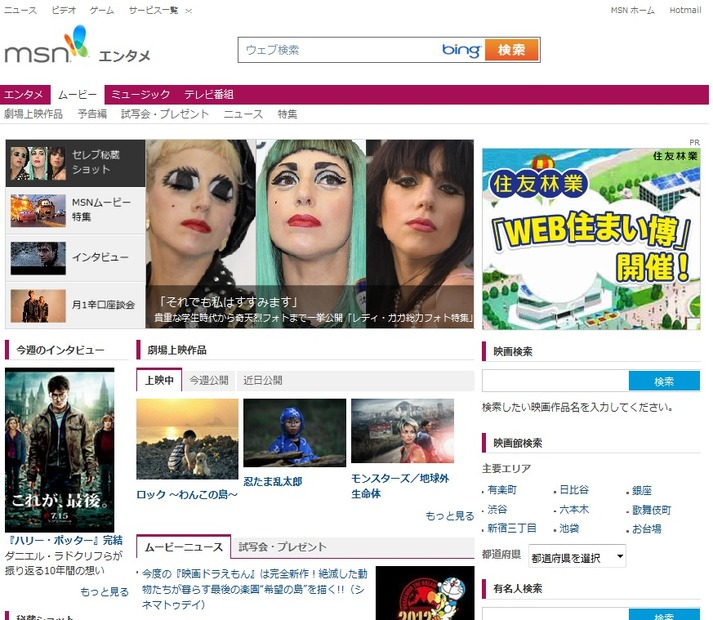Click the 住友林業 WEB住まい博 banner ad

coord(591,239)
